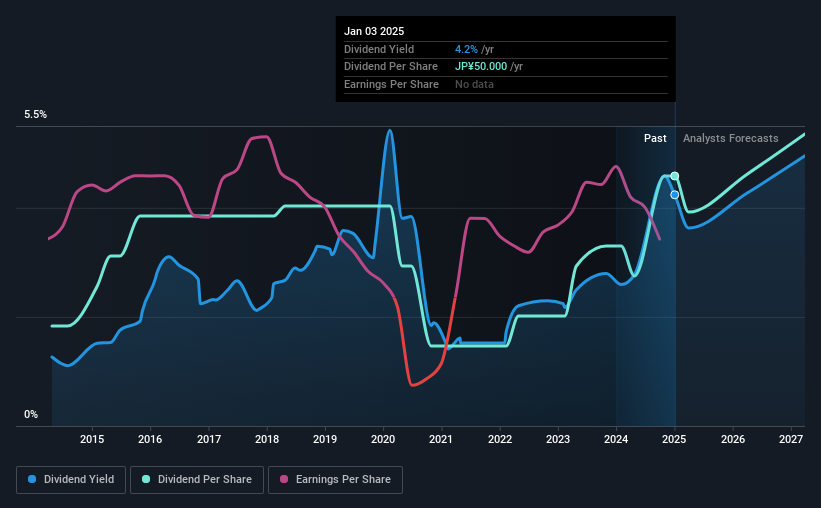This screenshot has width=821, height=508.
Task: Click the 2017 x-axis label
Action: pos(208,439)
